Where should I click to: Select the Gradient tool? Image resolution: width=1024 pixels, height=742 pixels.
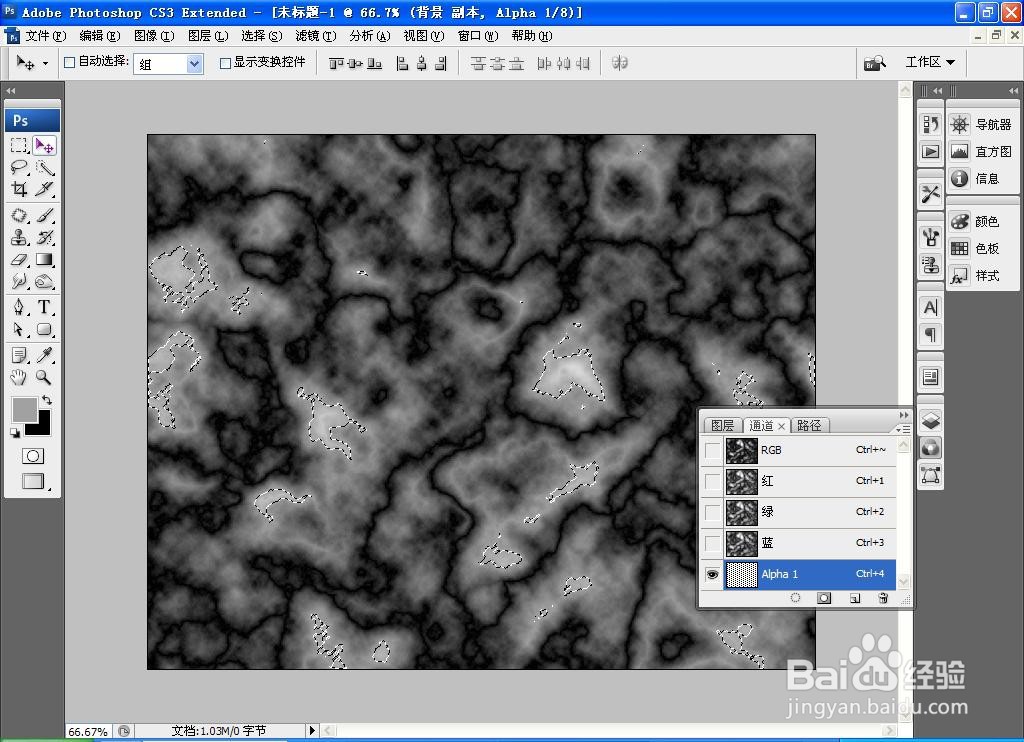44,260
